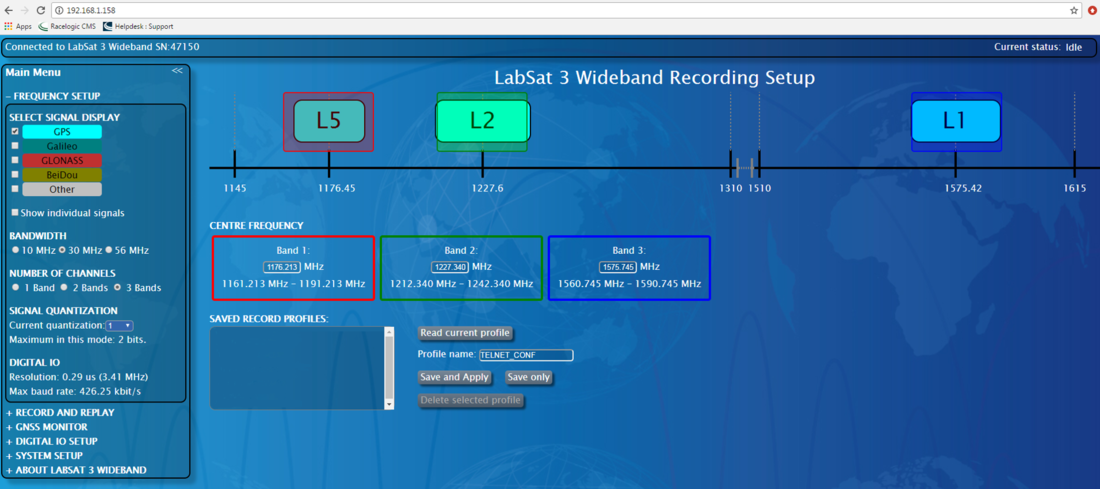Click the red extension icon in browser toolbar
The width and height of the screenshot is (1100, 489).
[x=1092, y=11]
